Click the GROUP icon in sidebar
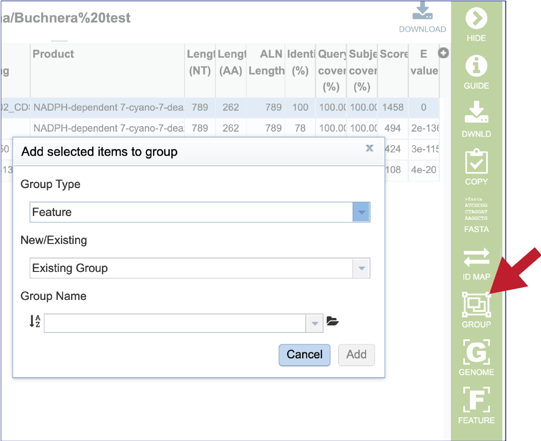This screenshot has height=441, width=541. (x=476, y=304)
